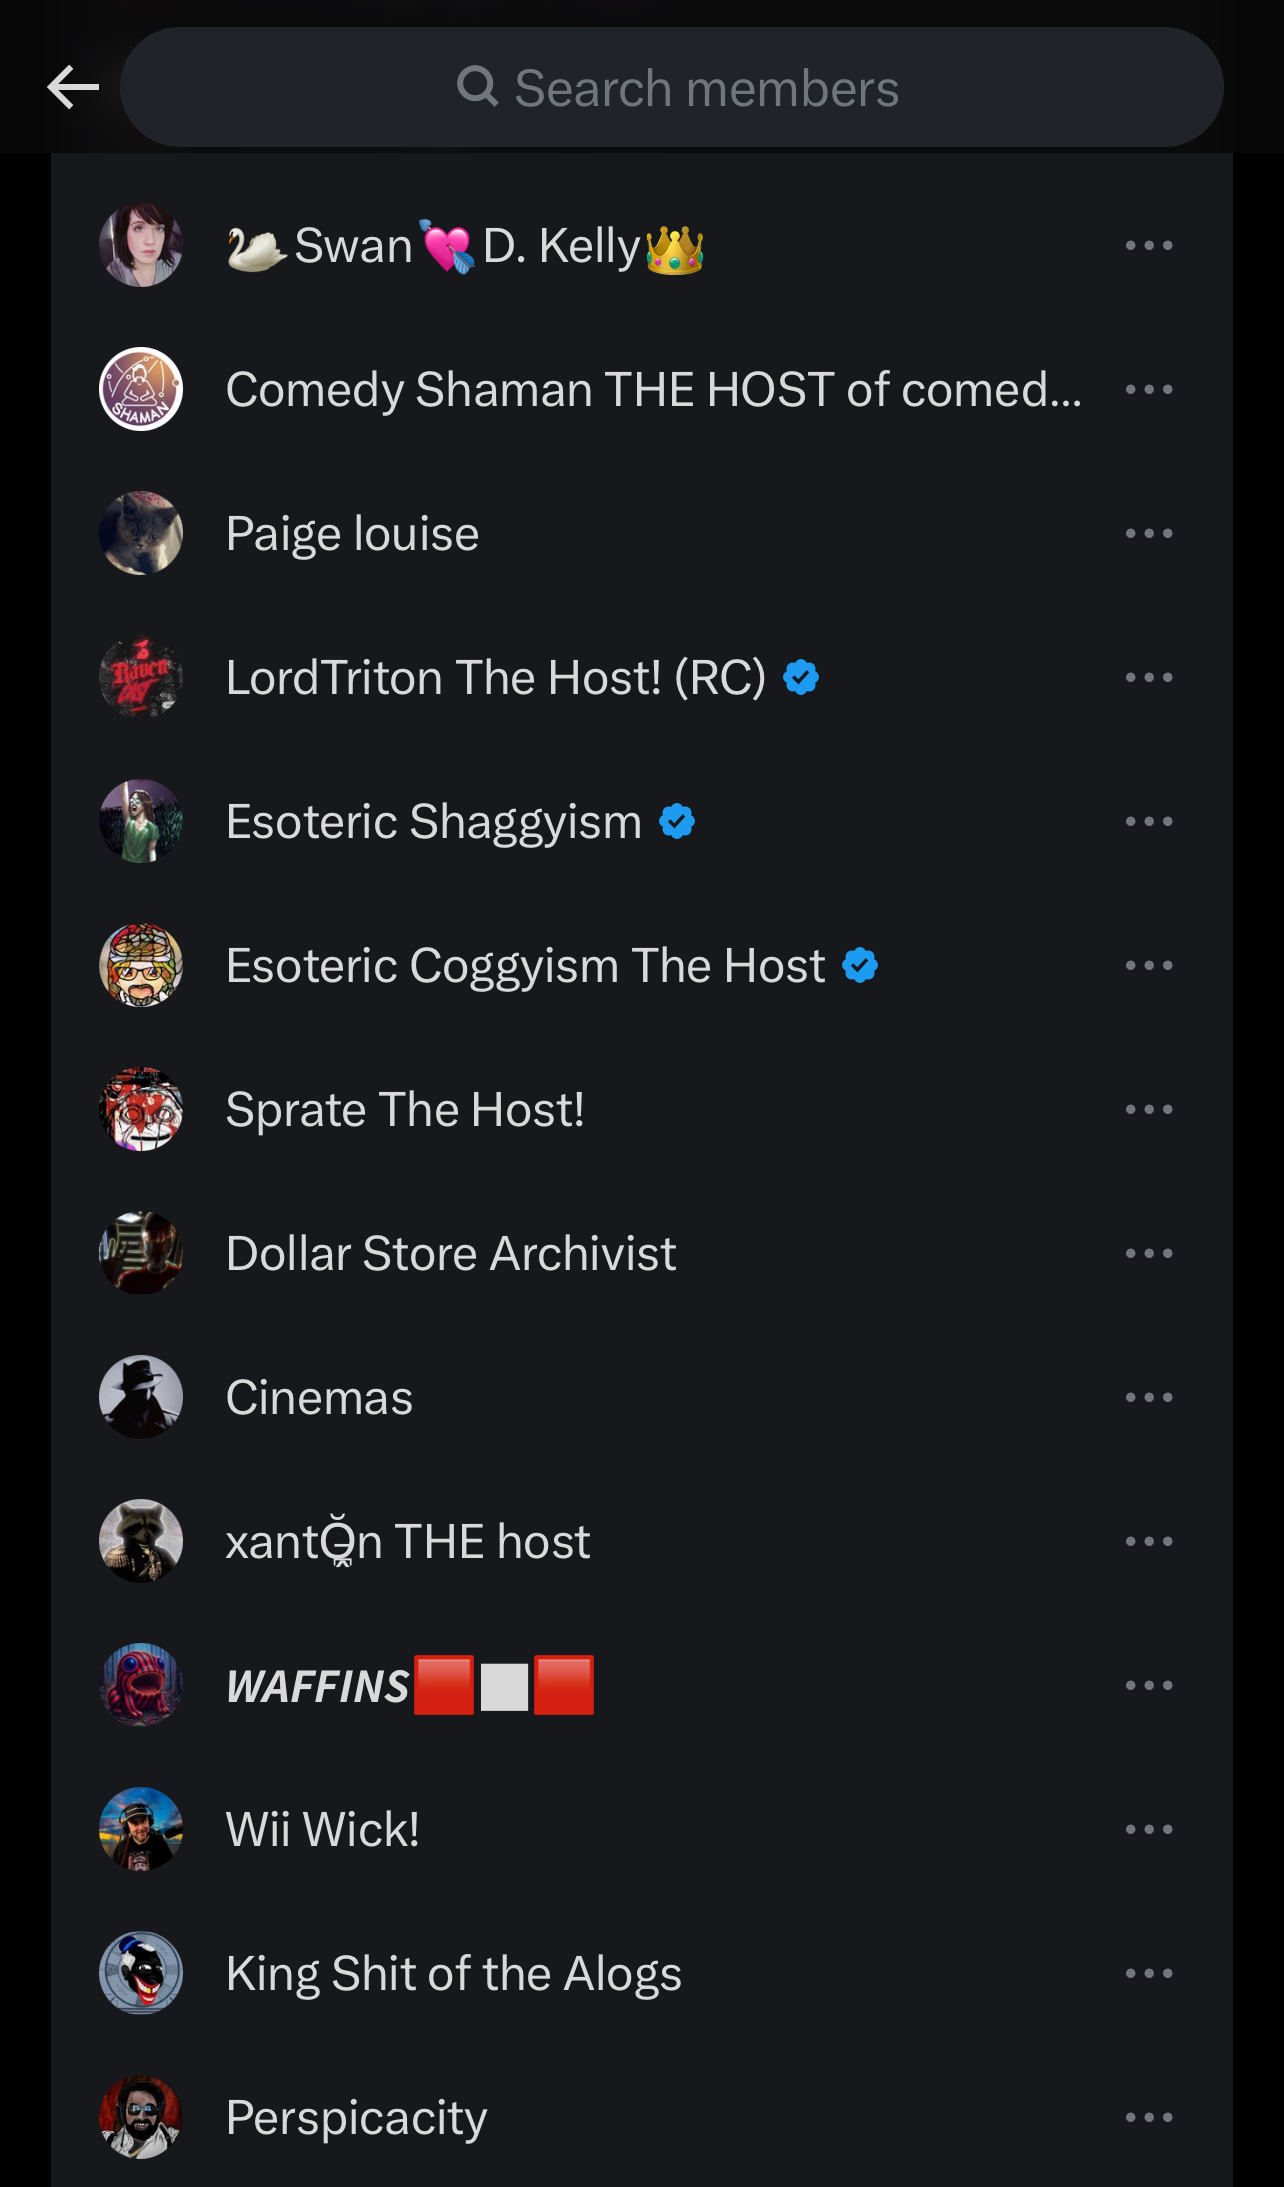Show more options for LordTriton The Host
The width and height of the screenshot is (1284, 2187).
[x=1148, y=678]
